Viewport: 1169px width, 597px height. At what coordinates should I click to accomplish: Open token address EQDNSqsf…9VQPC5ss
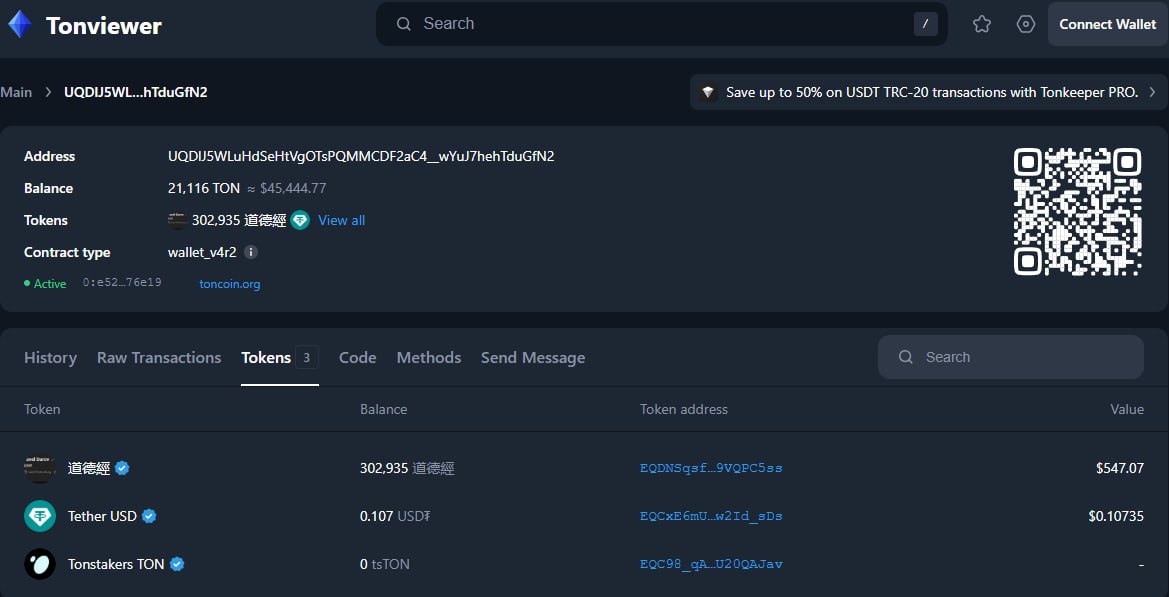point(711,468)
